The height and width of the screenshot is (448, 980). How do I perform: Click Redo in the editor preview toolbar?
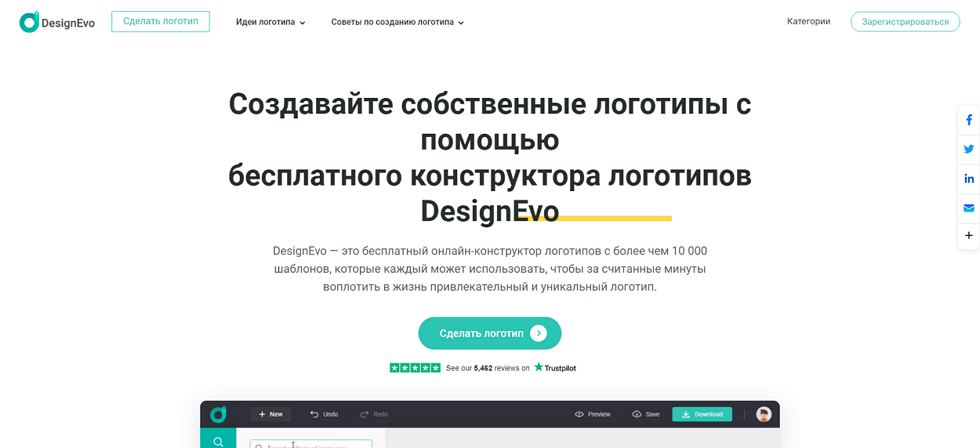click(374, 414)
